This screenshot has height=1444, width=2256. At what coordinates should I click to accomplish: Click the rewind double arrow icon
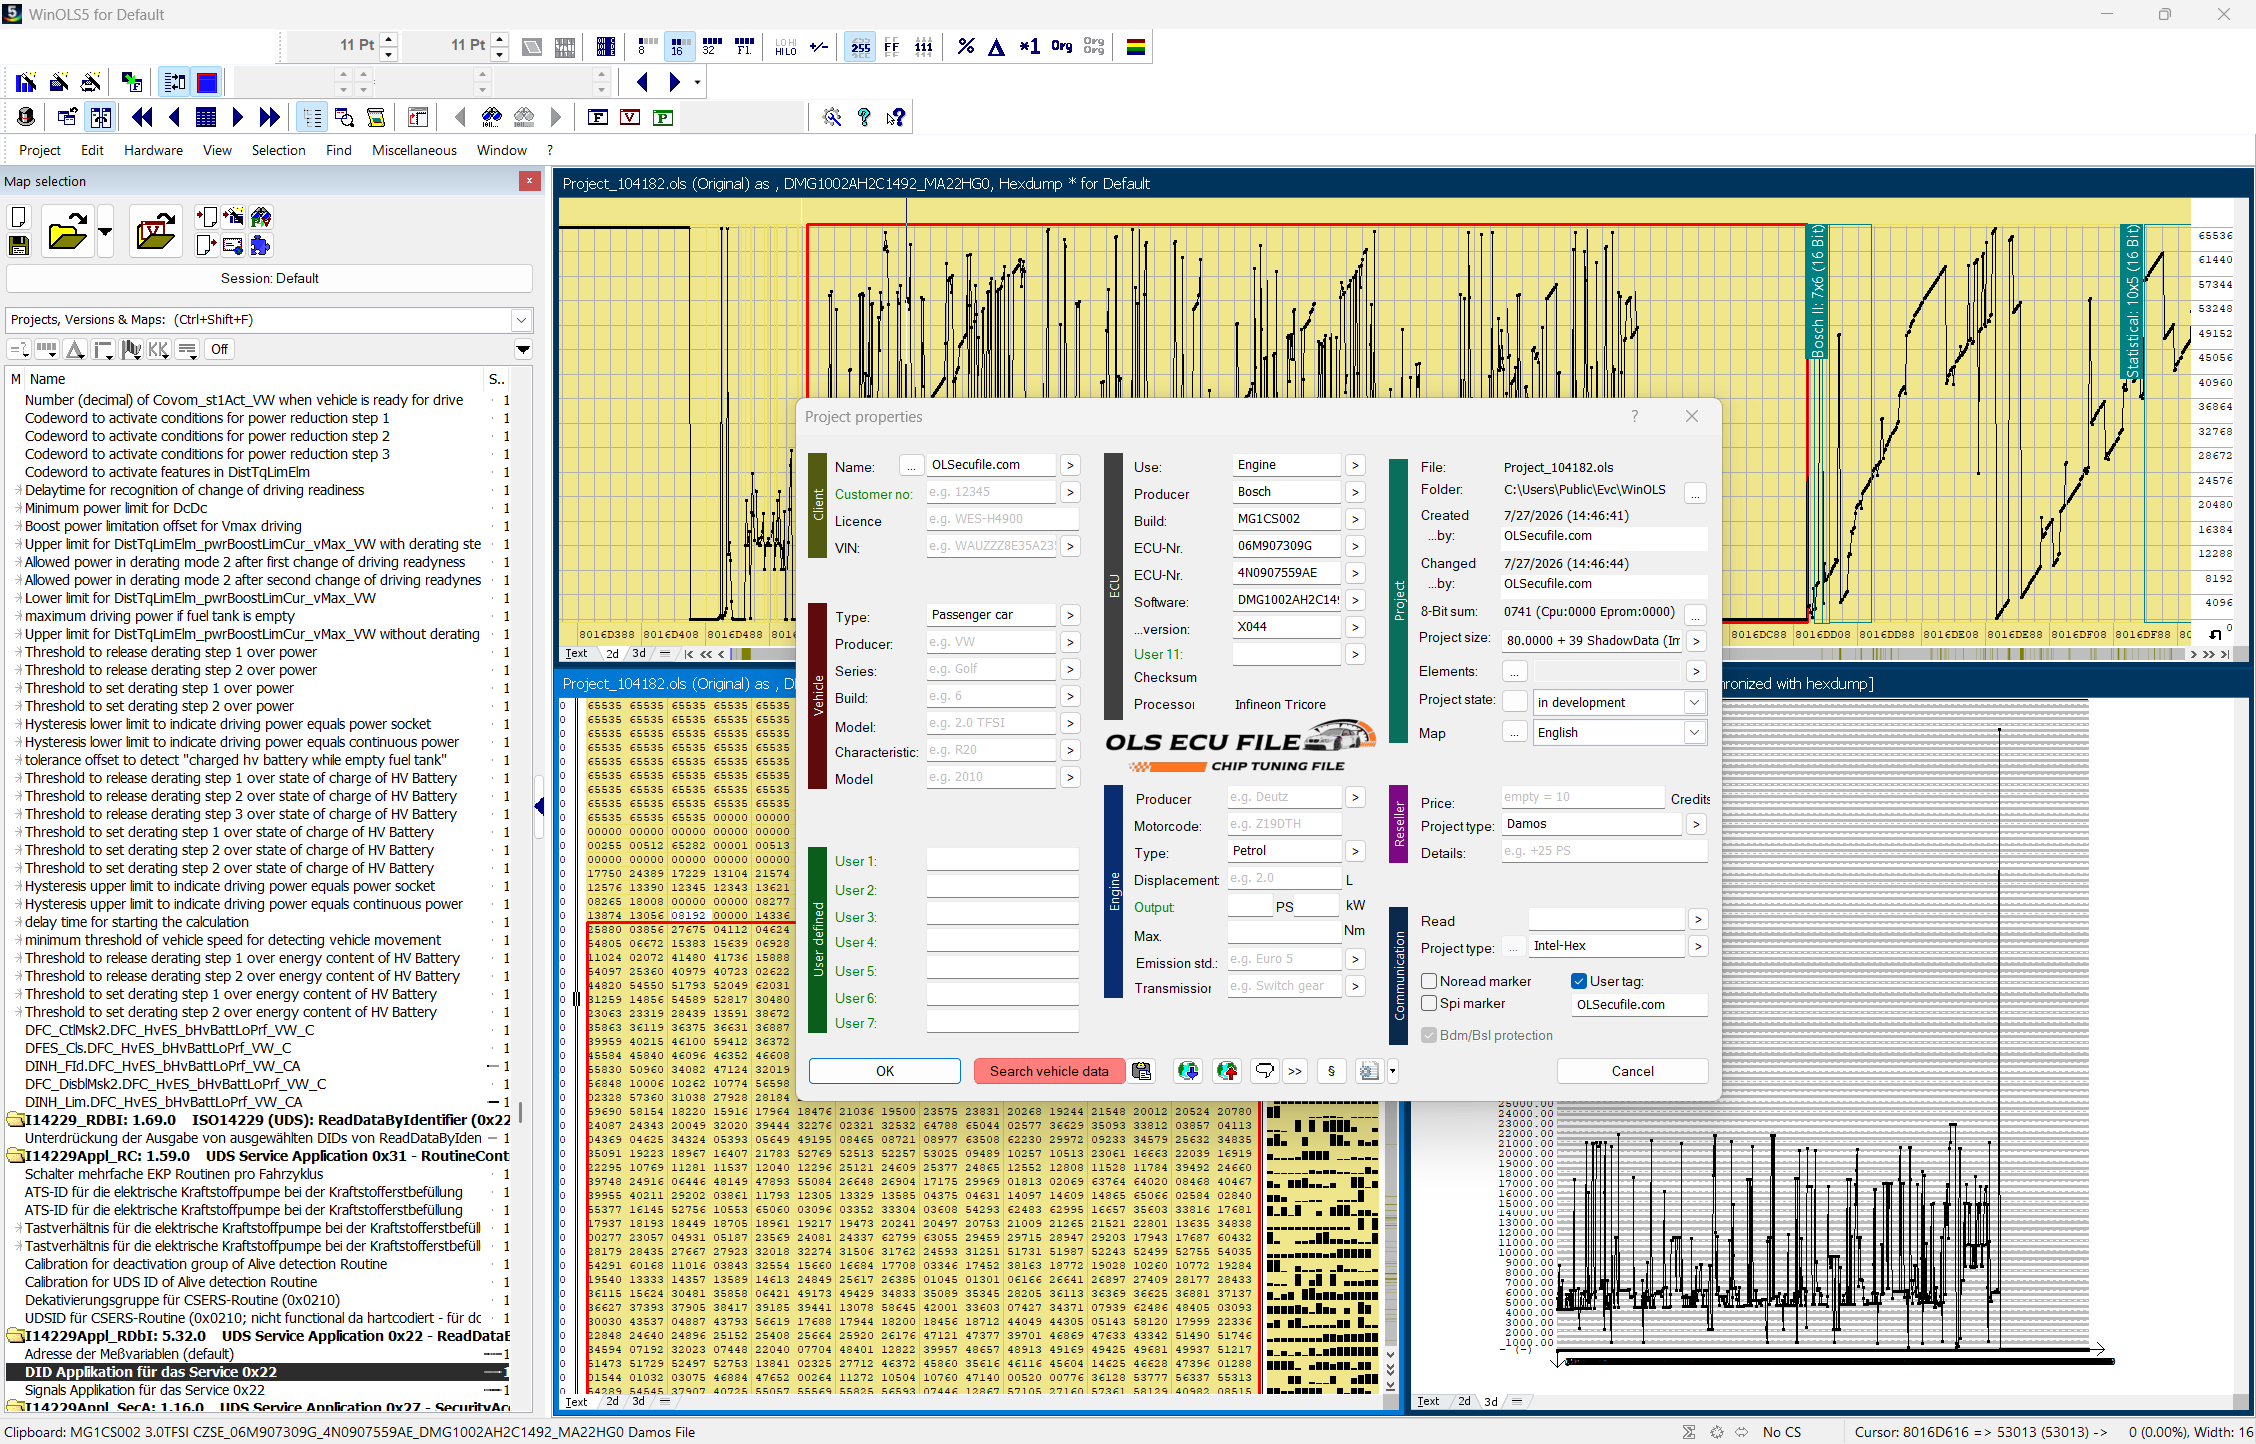click(x=142, y=117)
